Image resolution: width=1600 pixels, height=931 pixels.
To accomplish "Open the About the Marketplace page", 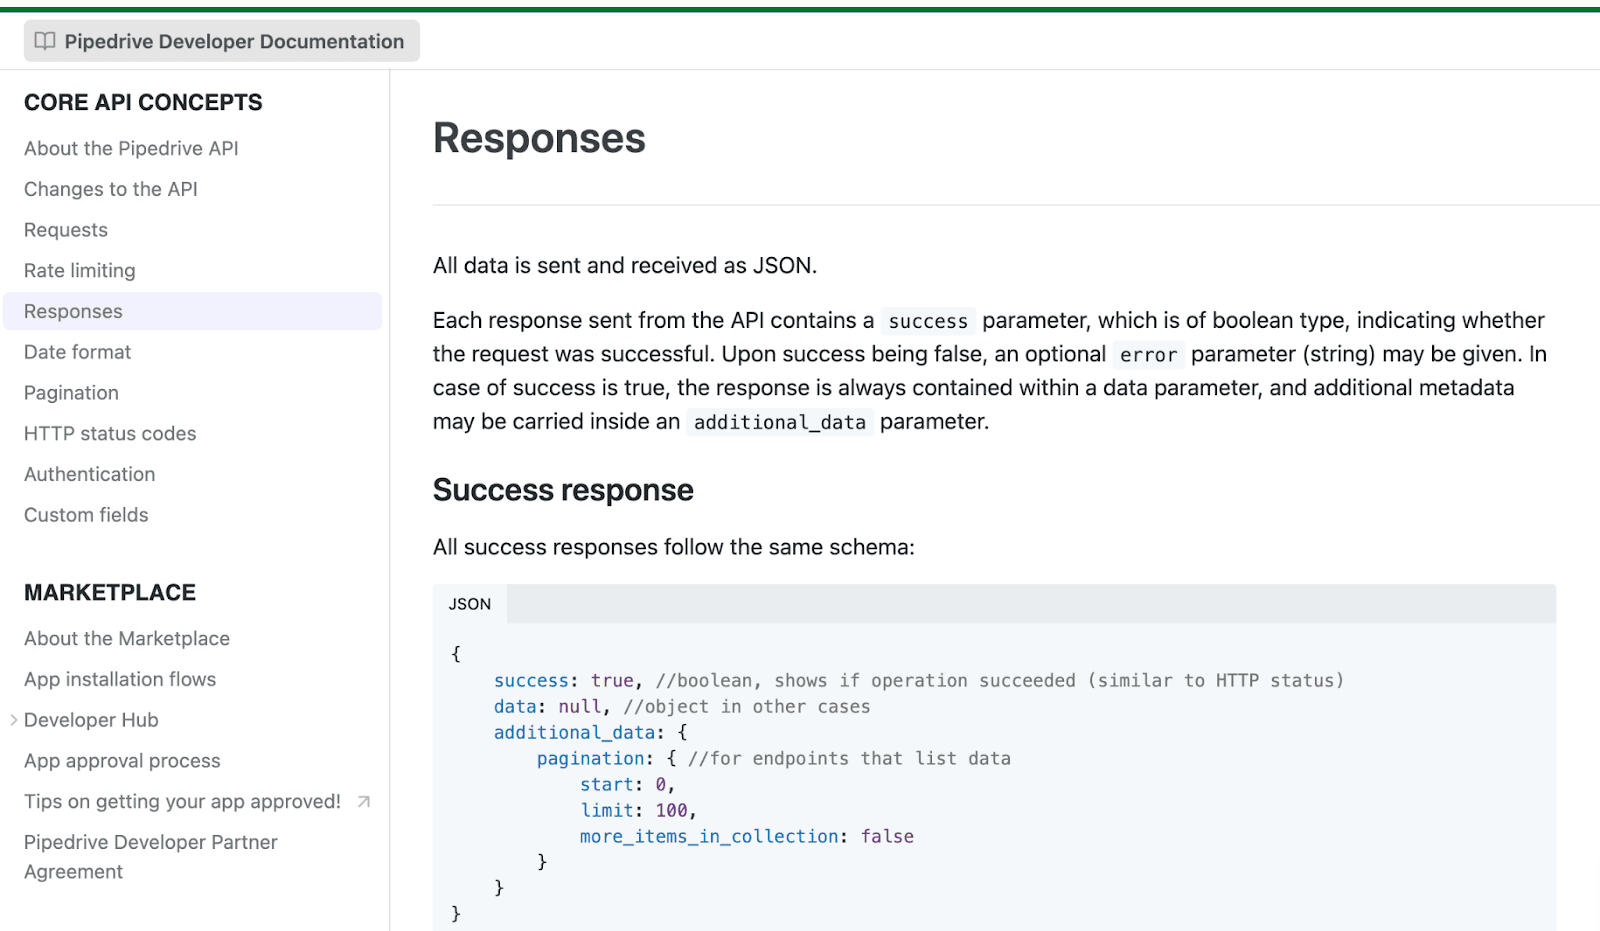I will click(x=126, y=638).
